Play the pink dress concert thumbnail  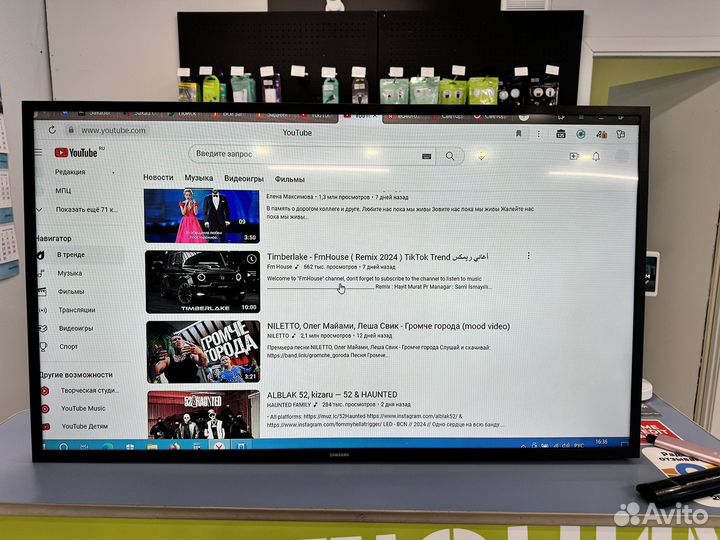click(x=202, y=216)
